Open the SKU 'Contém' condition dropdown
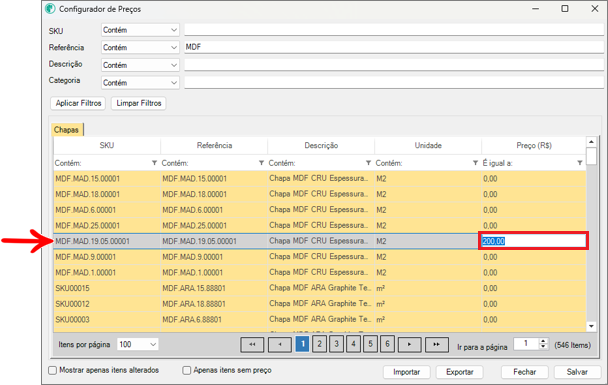Image resolution: width=608 pixels, height=385 pixels. (x=140, y=30)
